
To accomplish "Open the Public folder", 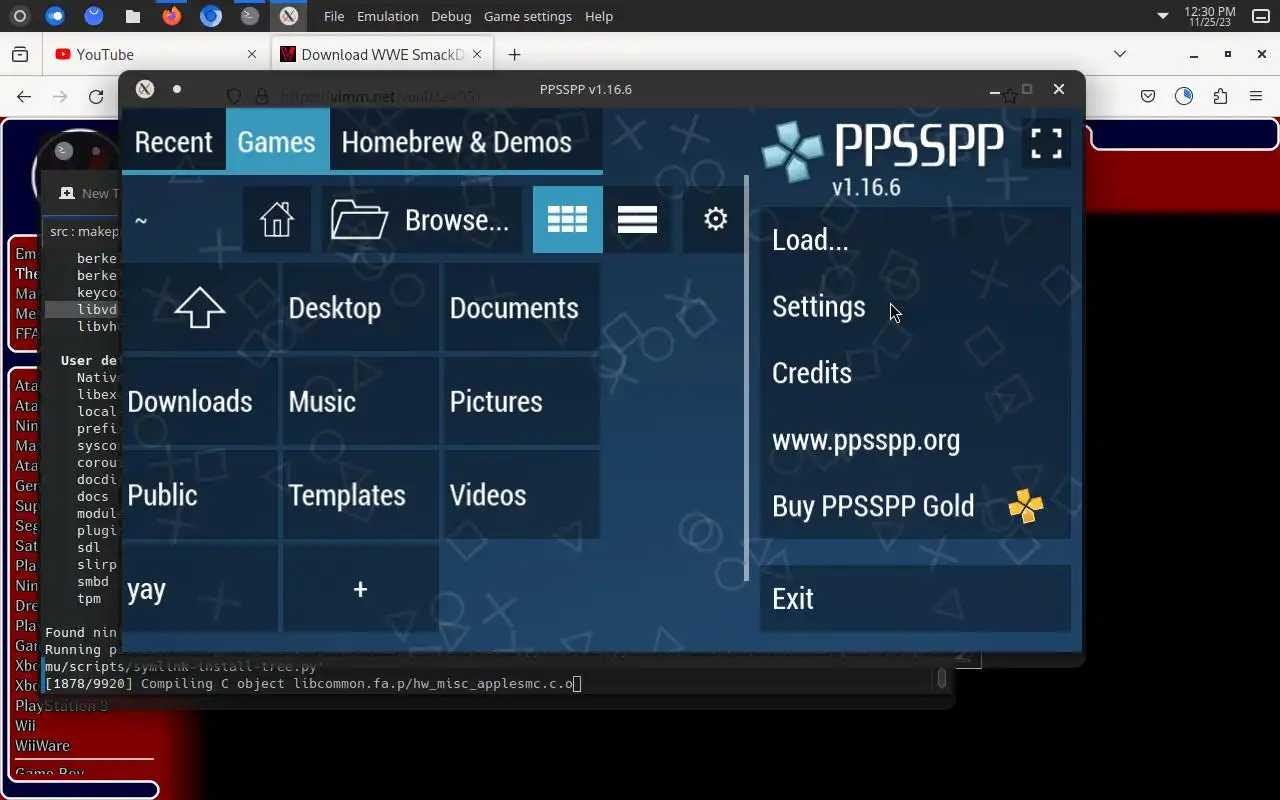I will pos(200,496).
